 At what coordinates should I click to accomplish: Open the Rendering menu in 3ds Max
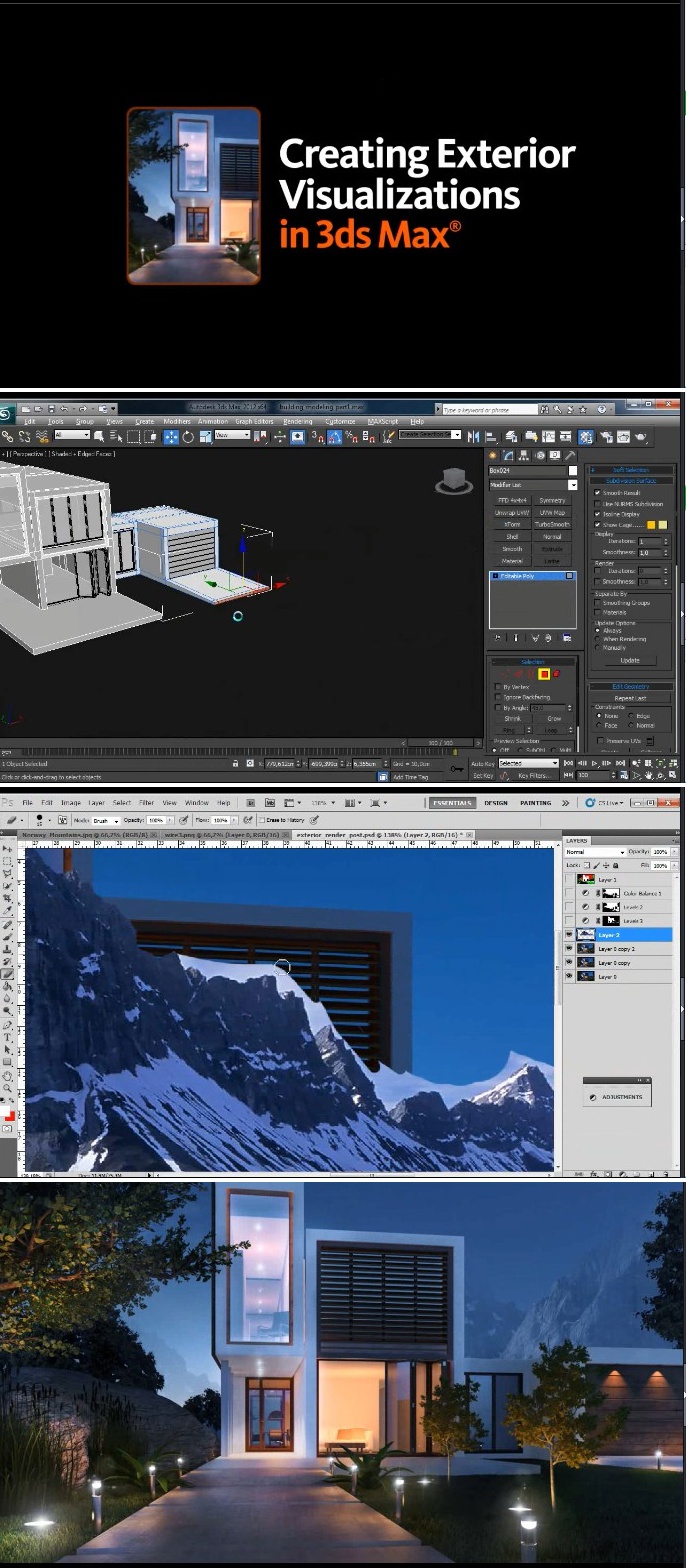coord(298,421)
